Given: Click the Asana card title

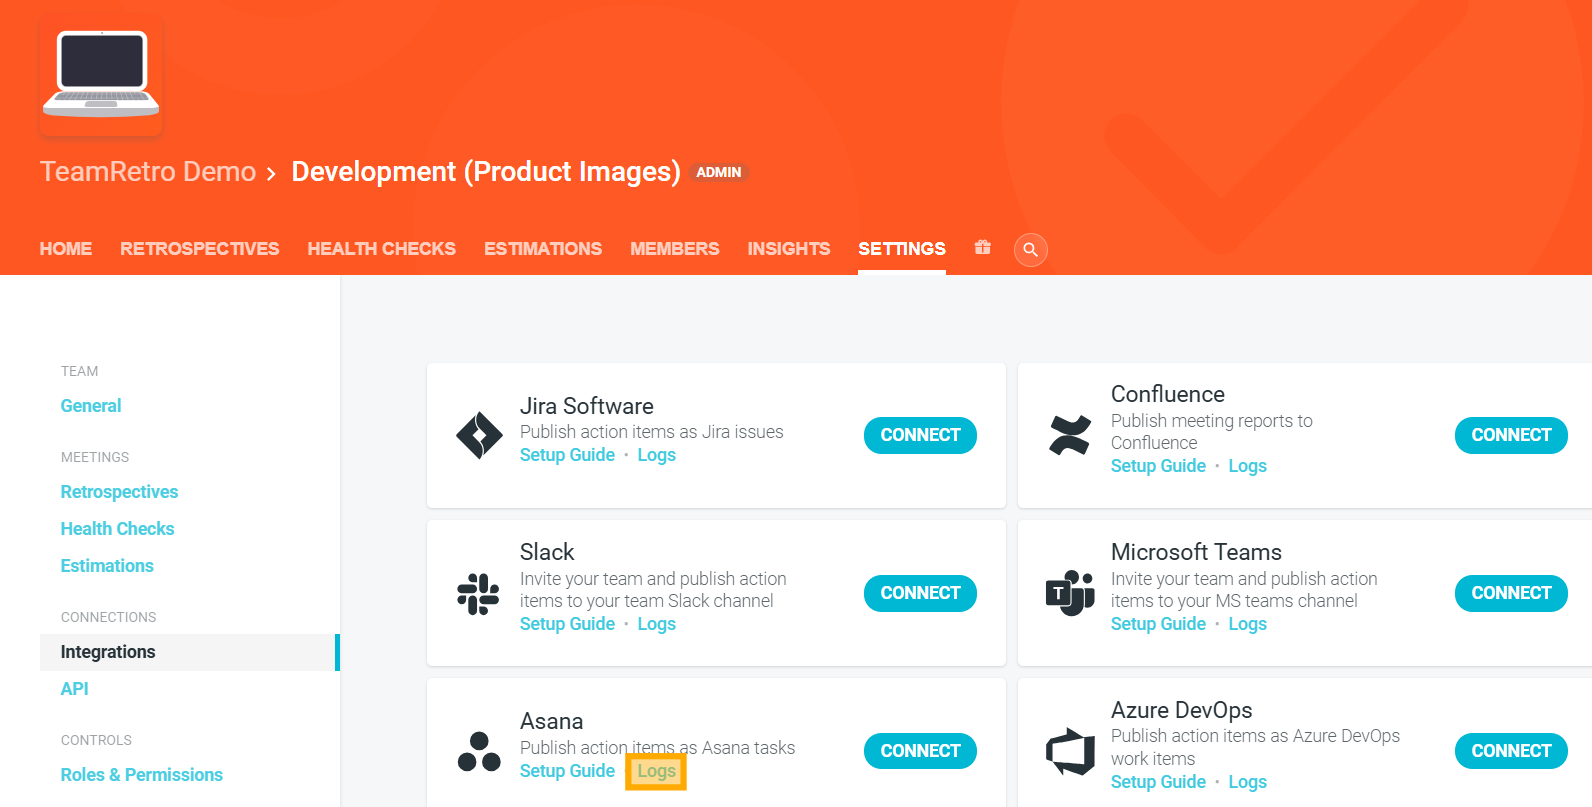Looking at the screenshot, I should click(551, 721).
